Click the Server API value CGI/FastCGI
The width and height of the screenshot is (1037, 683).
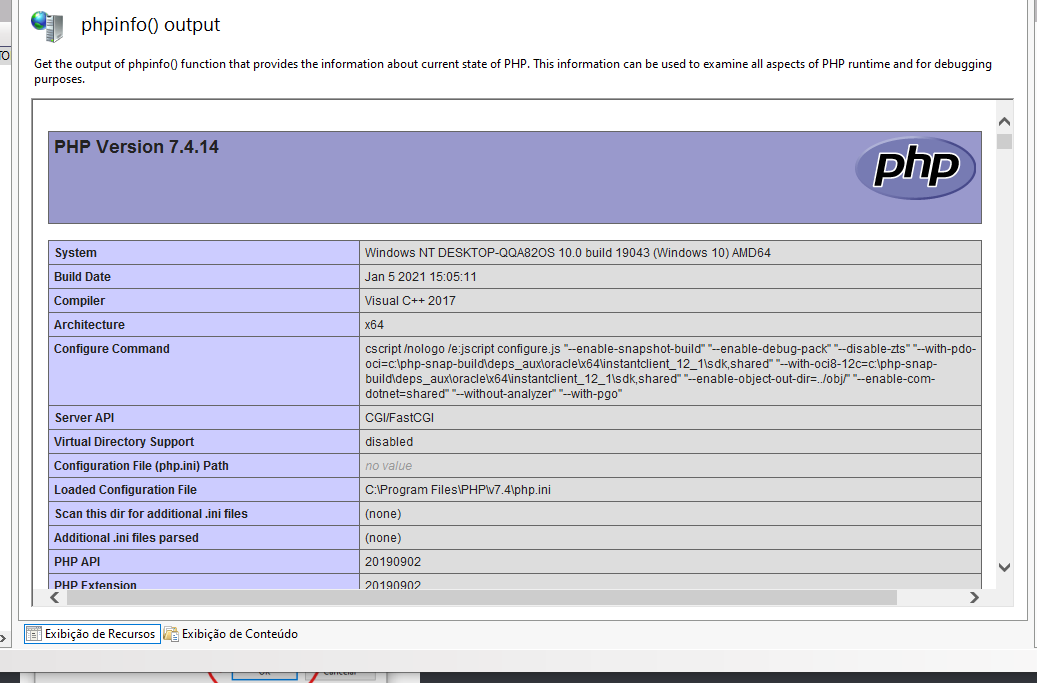[399, 418]
